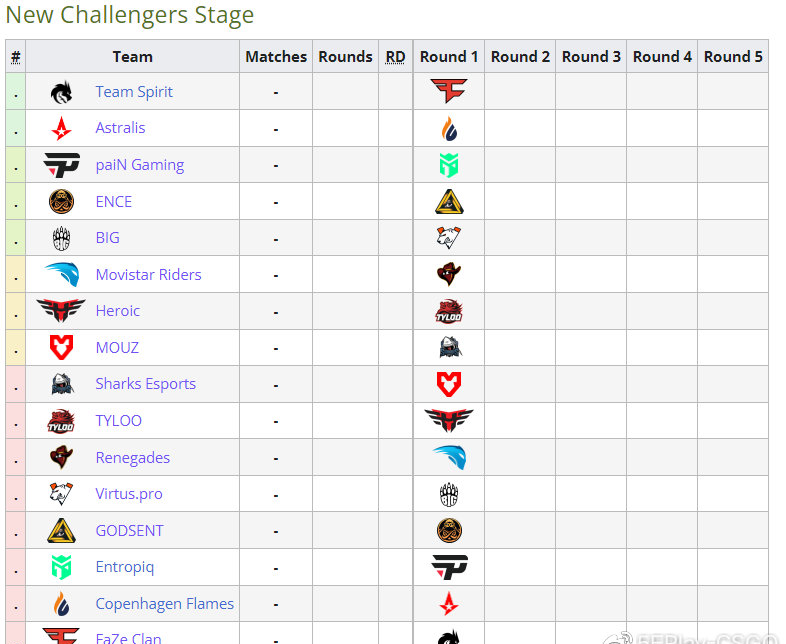Image resolution: width=786 pixels, height=644 pixels.
Task: Click the Team Spirit logo icon
Action: [61, 92]
